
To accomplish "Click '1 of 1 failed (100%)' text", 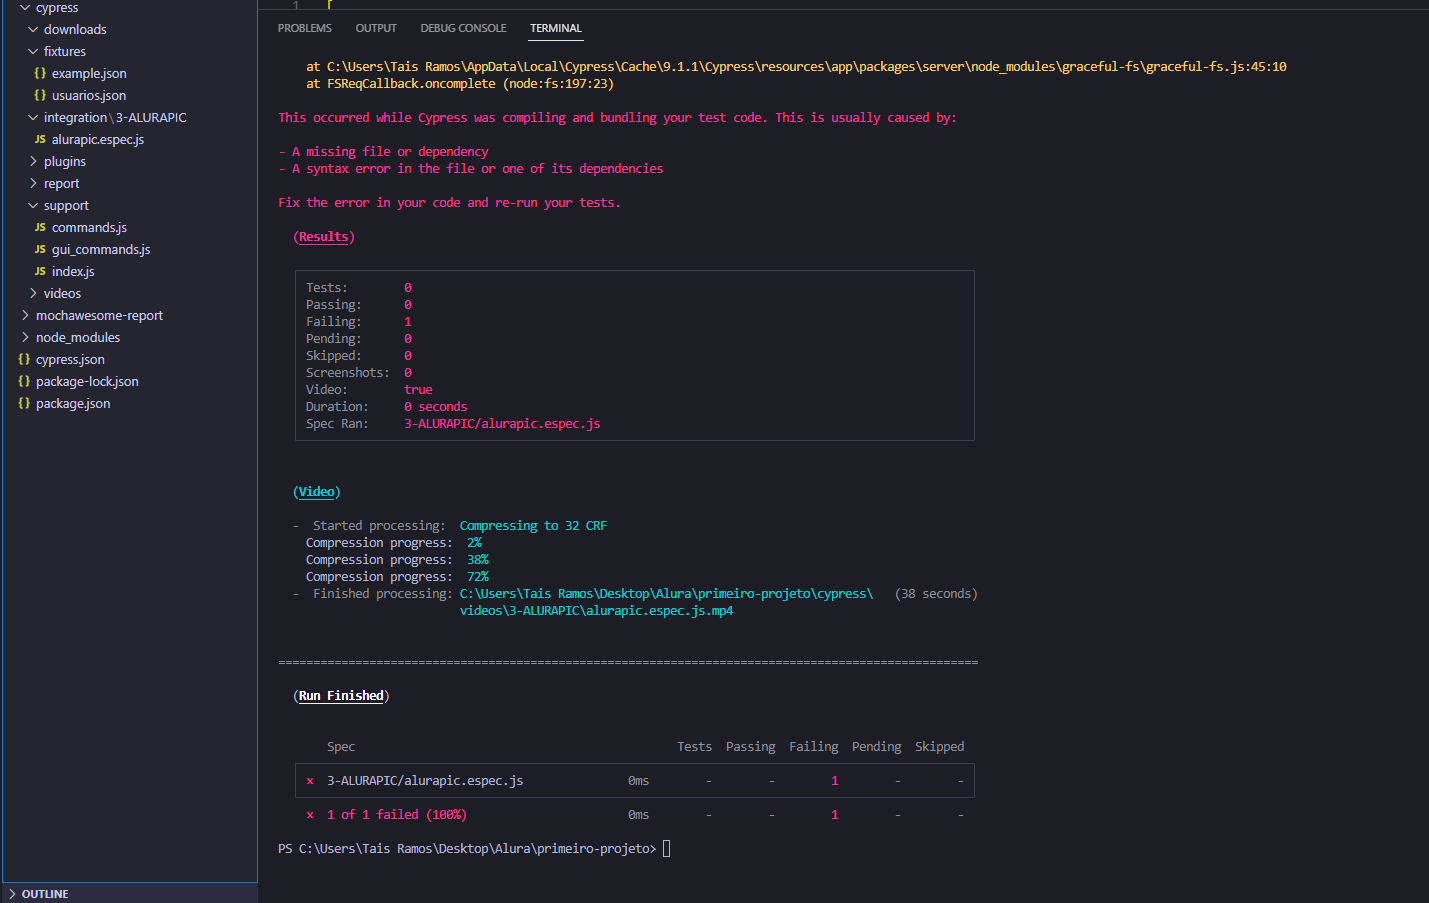I will coord(397,815).
